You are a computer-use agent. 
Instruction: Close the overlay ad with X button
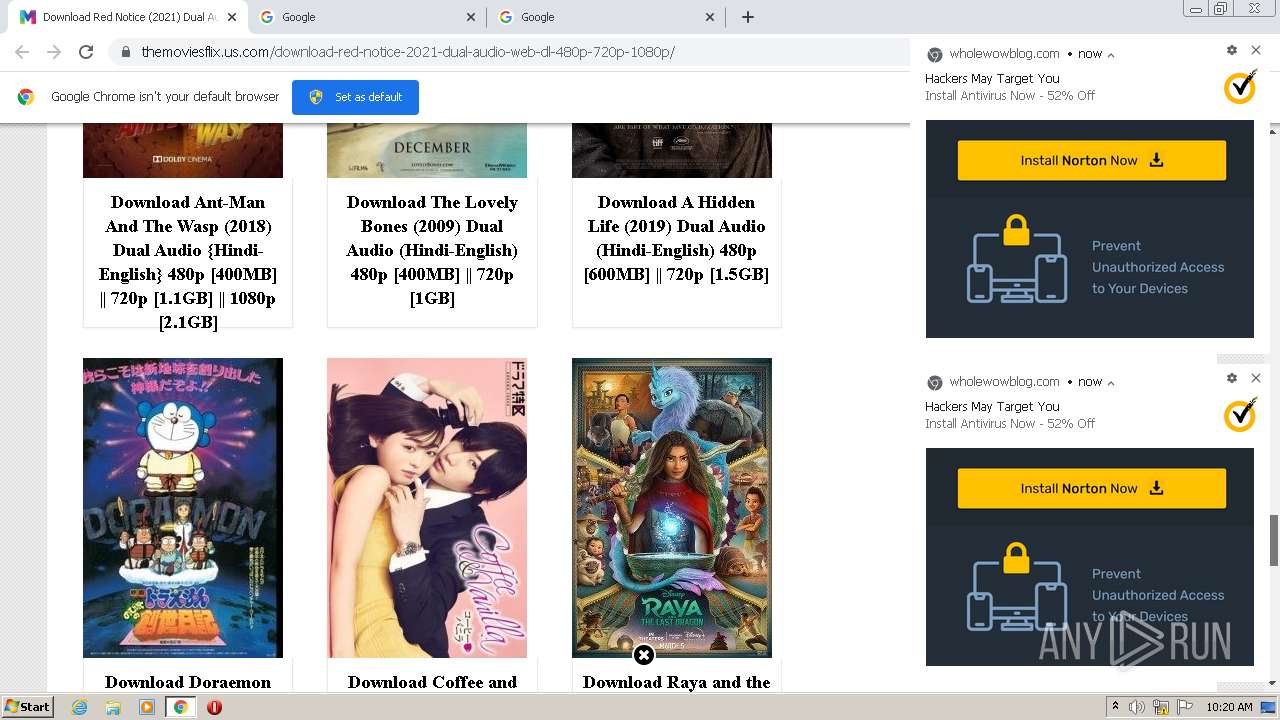click(644, 655)
